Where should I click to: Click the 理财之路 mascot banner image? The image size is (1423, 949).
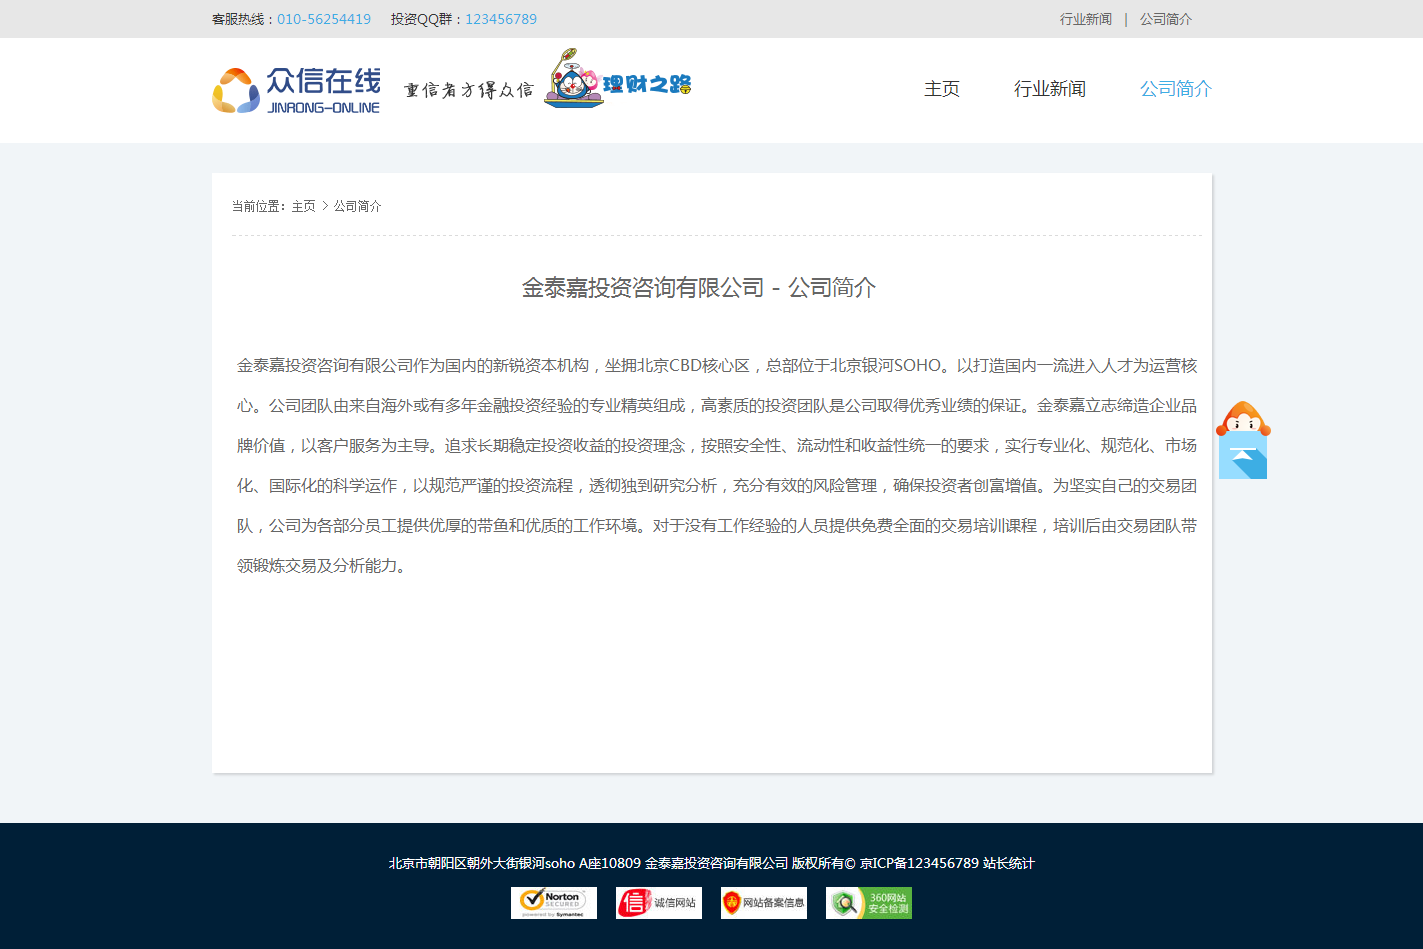pos(618,79)
